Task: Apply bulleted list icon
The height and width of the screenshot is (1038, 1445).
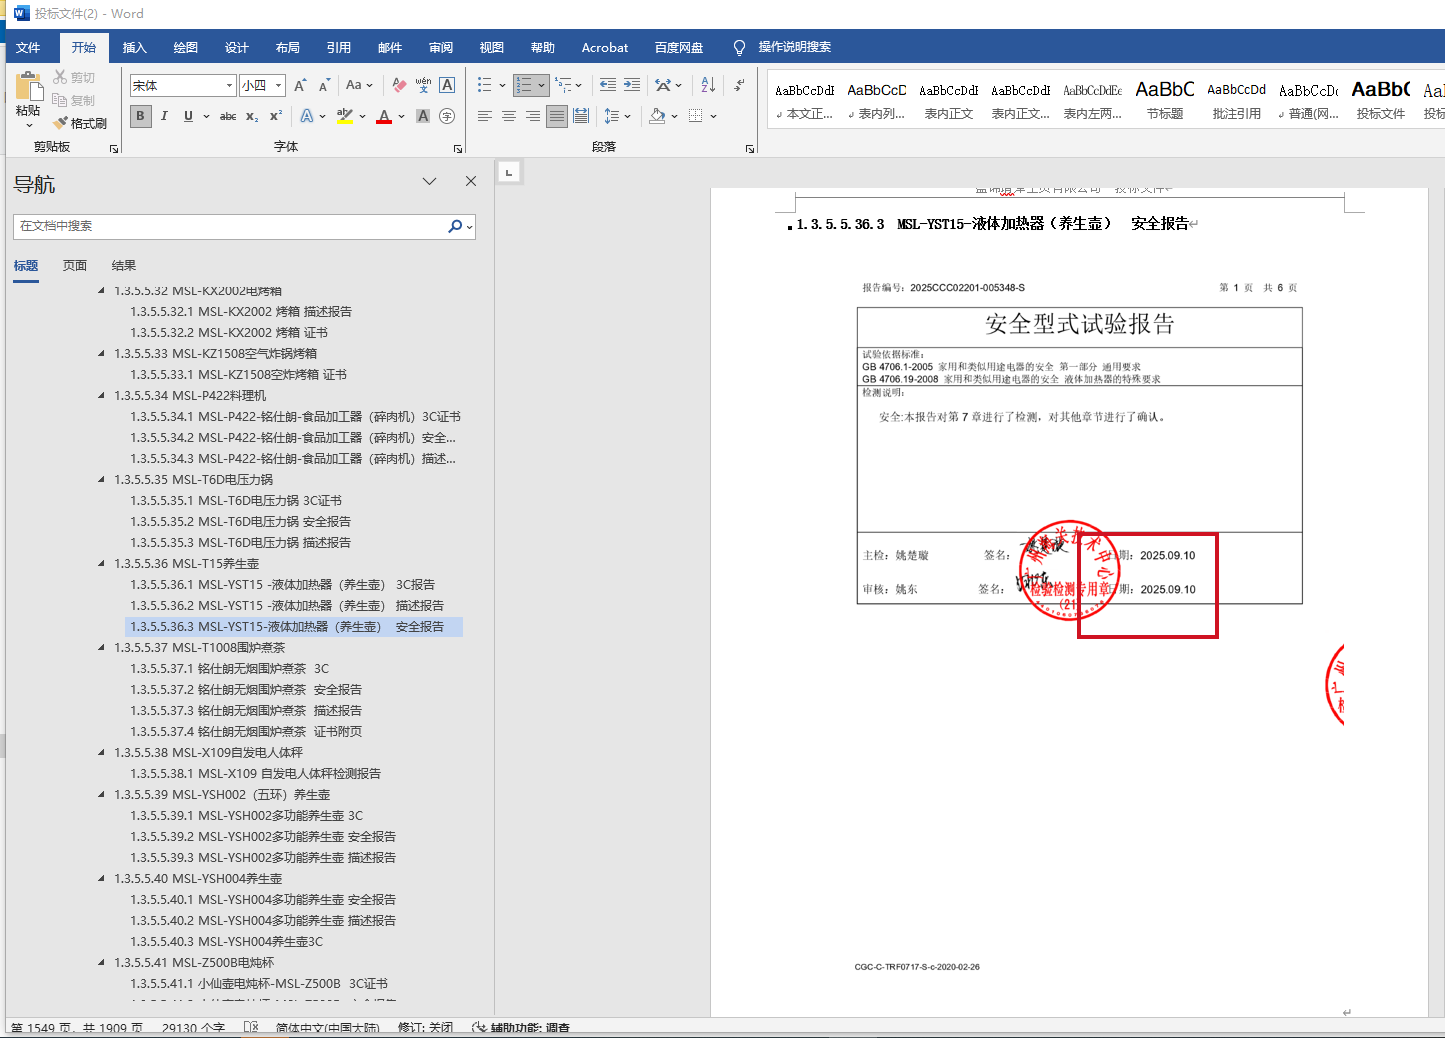Action: [x=485, y=86]
